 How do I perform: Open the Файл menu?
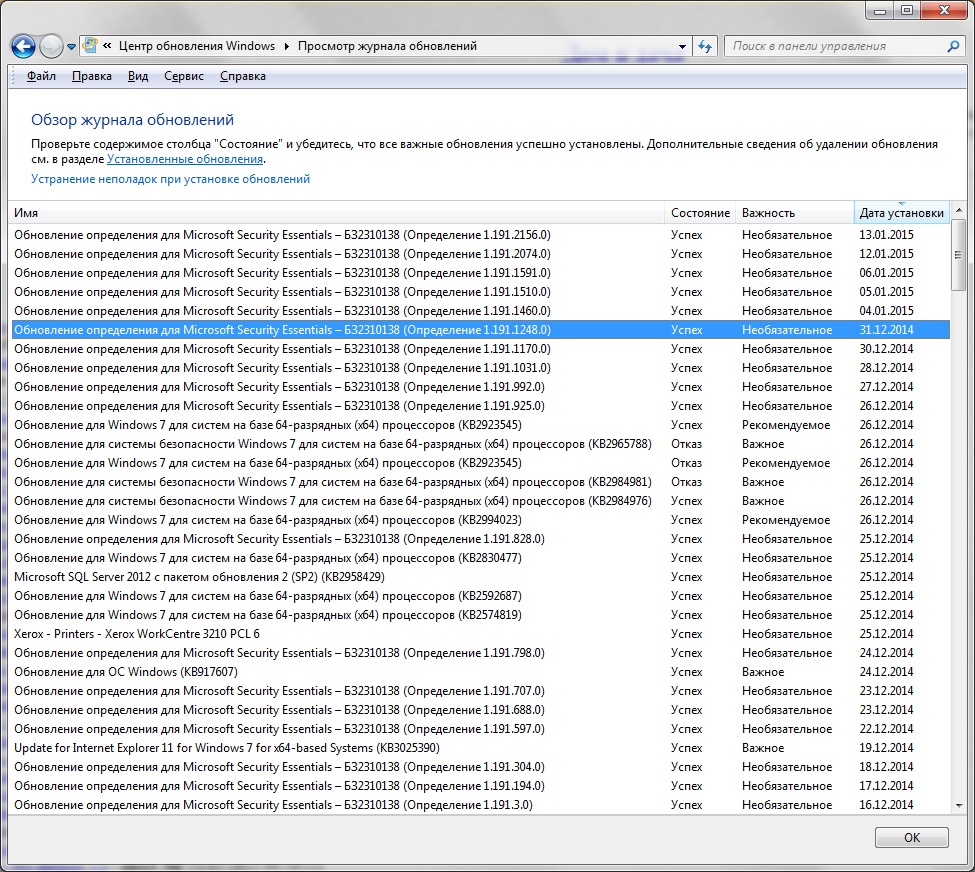(41, 76)
